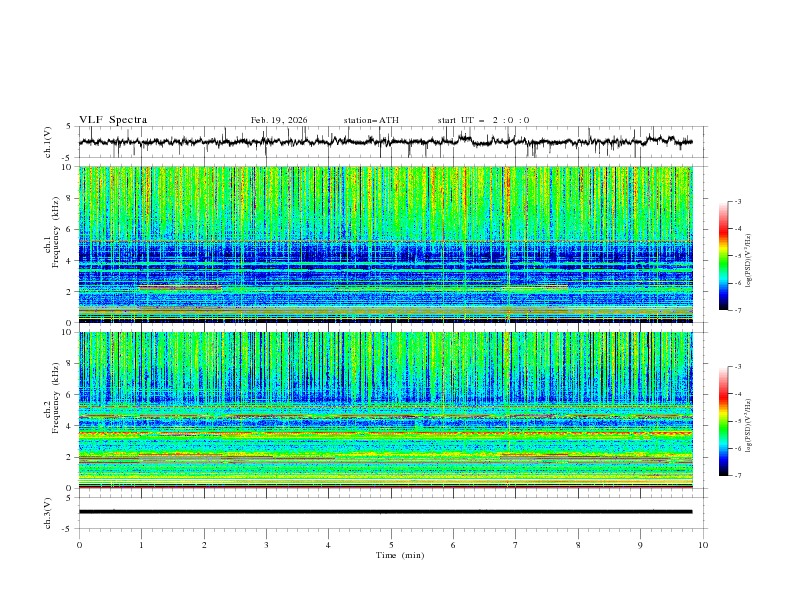Click inside the ch.1 spectrogram panel
Screen dimensions: 792x612
pyautogui.click(x=386, y=244)
